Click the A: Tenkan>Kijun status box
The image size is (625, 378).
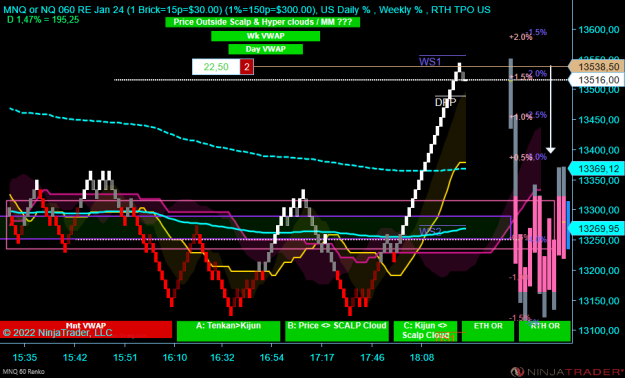pos(228,331)
